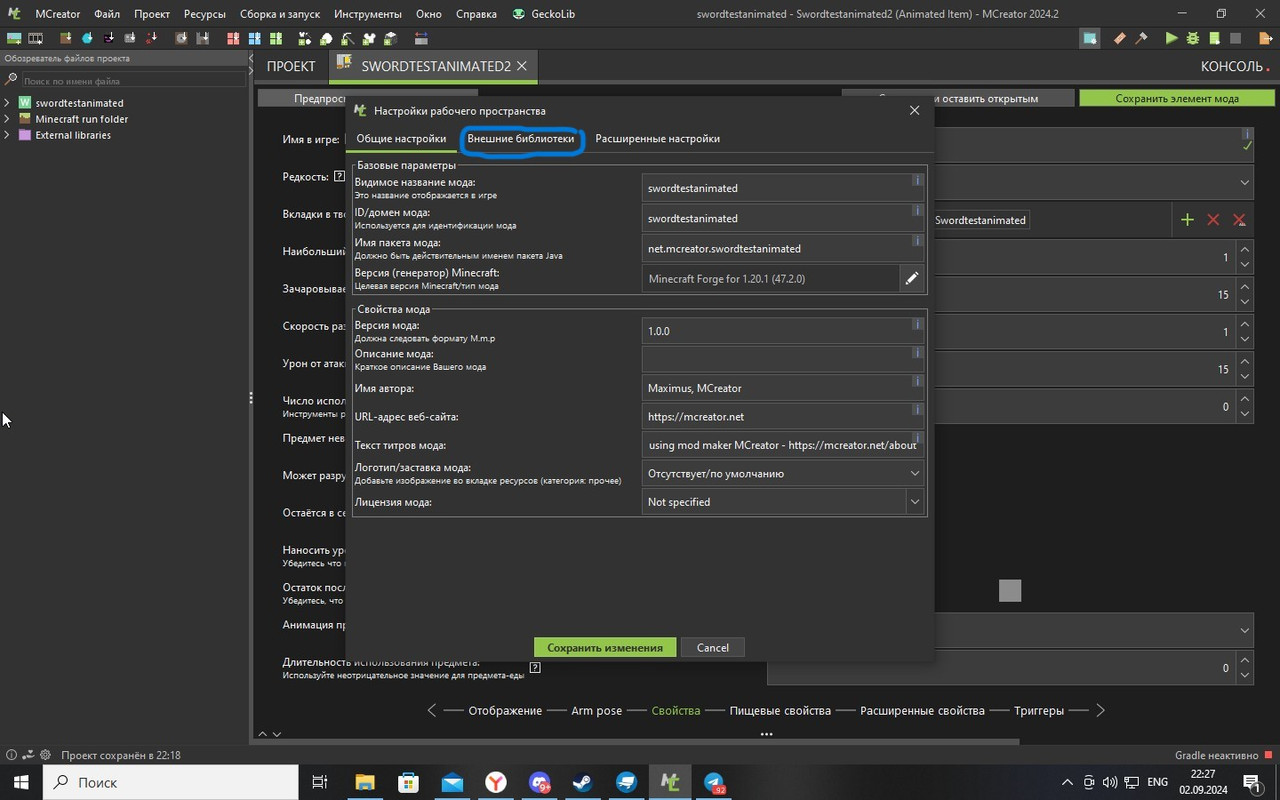Click the gray stop square toolbar icon
This screenshot has height=800, width=1280.
coord(1235,38)
